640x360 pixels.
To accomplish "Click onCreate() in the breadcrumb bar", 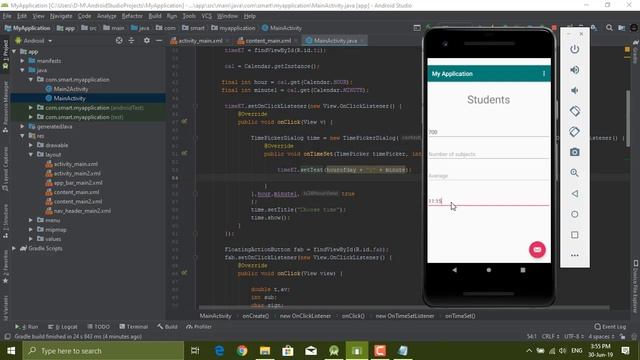I will pyautogui.click(x=256, y=316).
